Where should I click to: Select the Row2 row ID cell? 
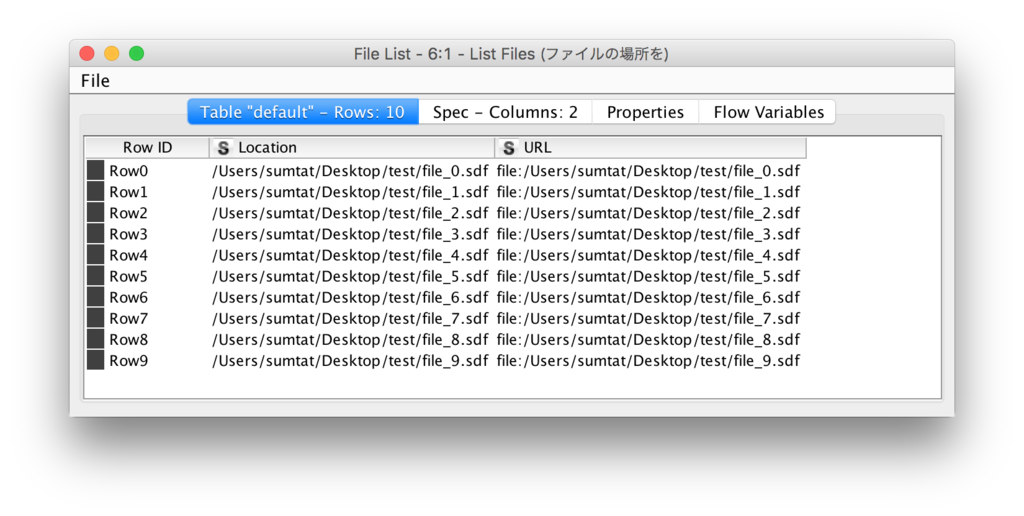tap(148, 212)
